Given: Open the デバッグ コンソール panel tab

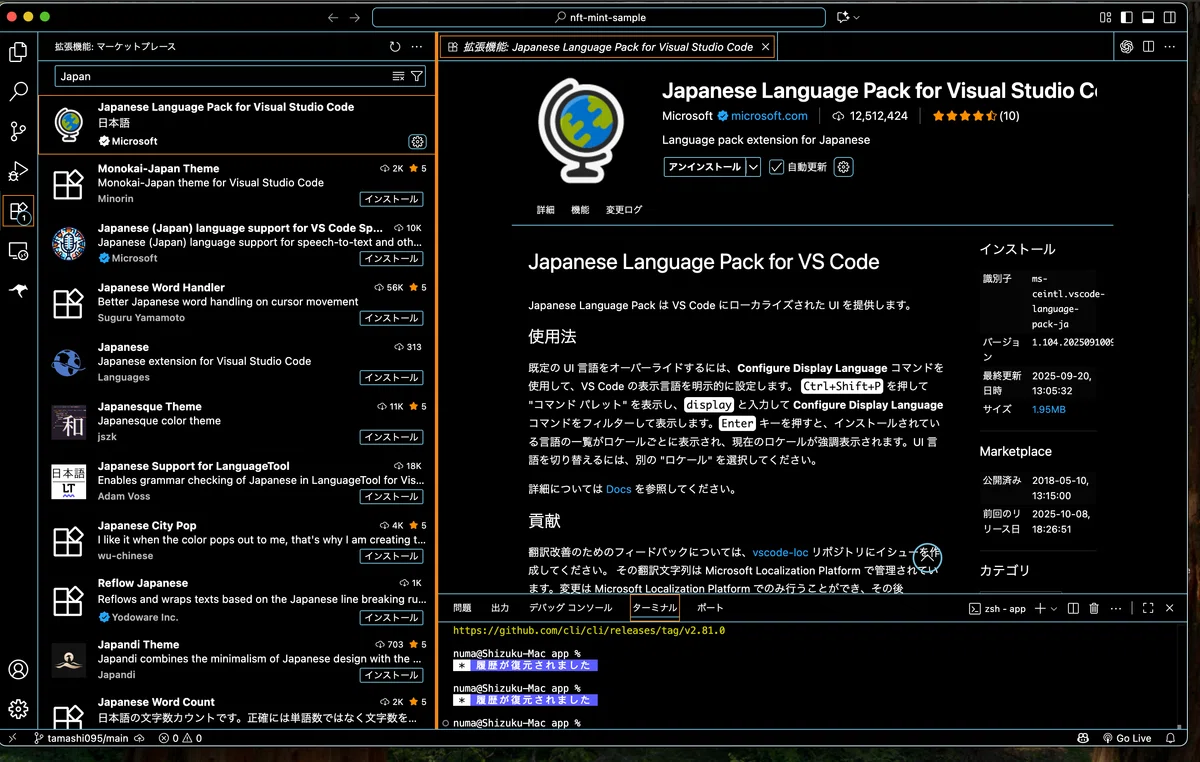Looking at the screenshot, I should [571, 608].
